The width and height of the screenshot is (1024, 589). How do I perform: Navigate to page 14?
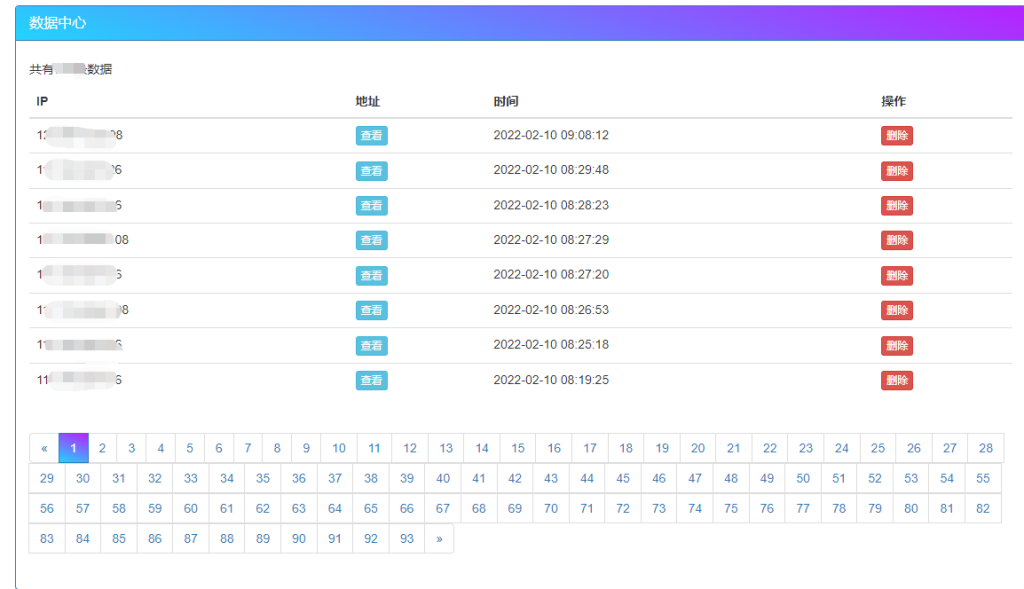pos(482,448)
